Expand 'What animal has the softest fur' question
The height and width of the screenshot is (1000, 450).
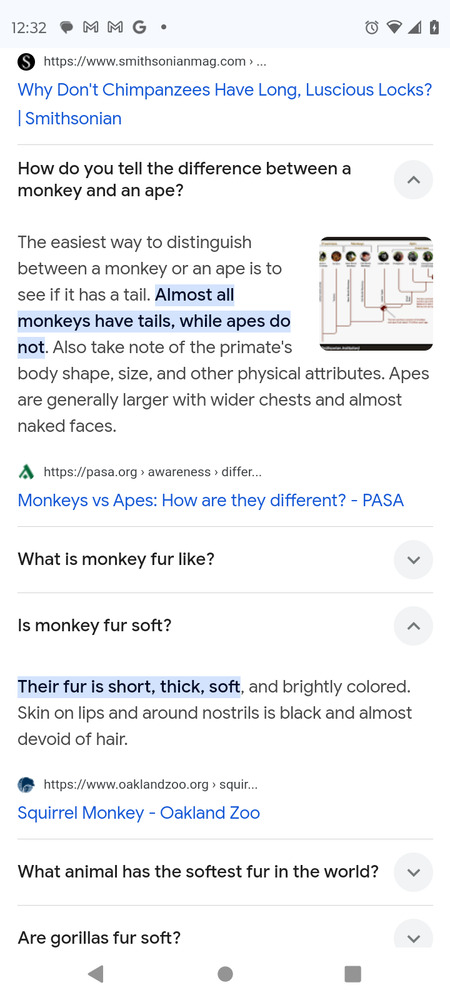413,872
